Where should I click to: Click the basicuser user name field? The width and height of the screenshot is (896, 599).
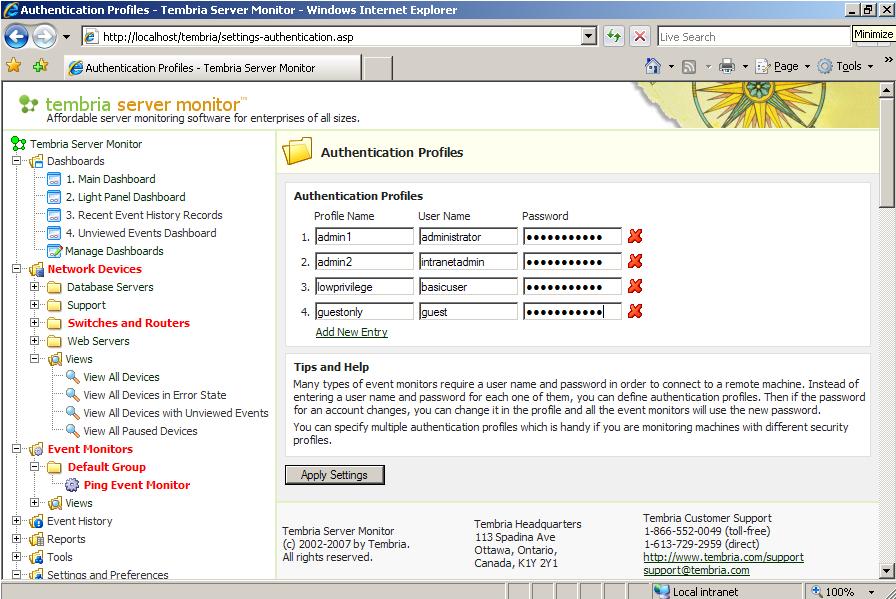click(468, 287)
